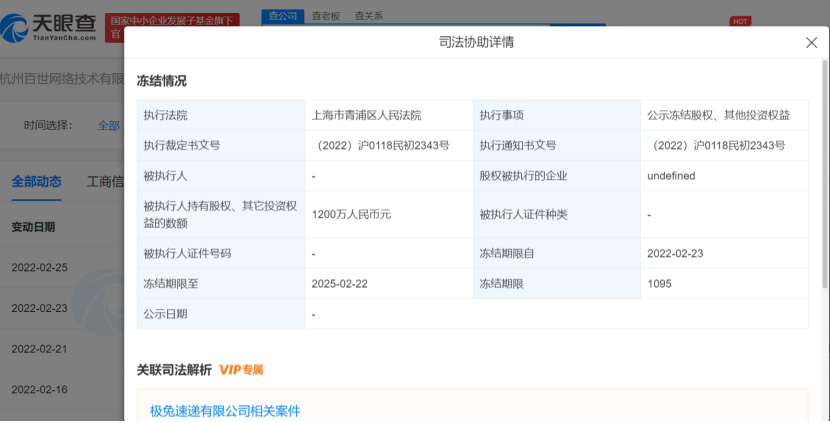Open the 工商信息 tab behind the dialog
The width and height of the screenshot is (830, 422).
(105, 181)
